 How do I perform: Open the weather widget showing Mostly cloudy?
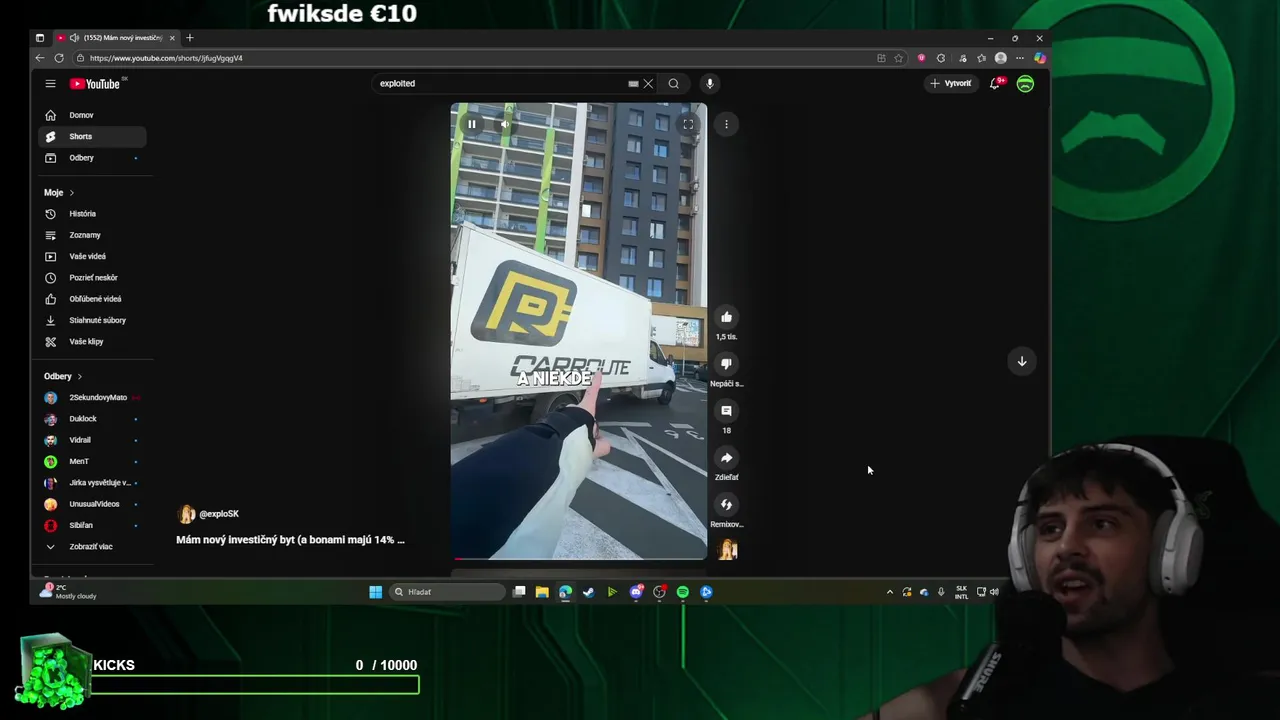(68, 592)
